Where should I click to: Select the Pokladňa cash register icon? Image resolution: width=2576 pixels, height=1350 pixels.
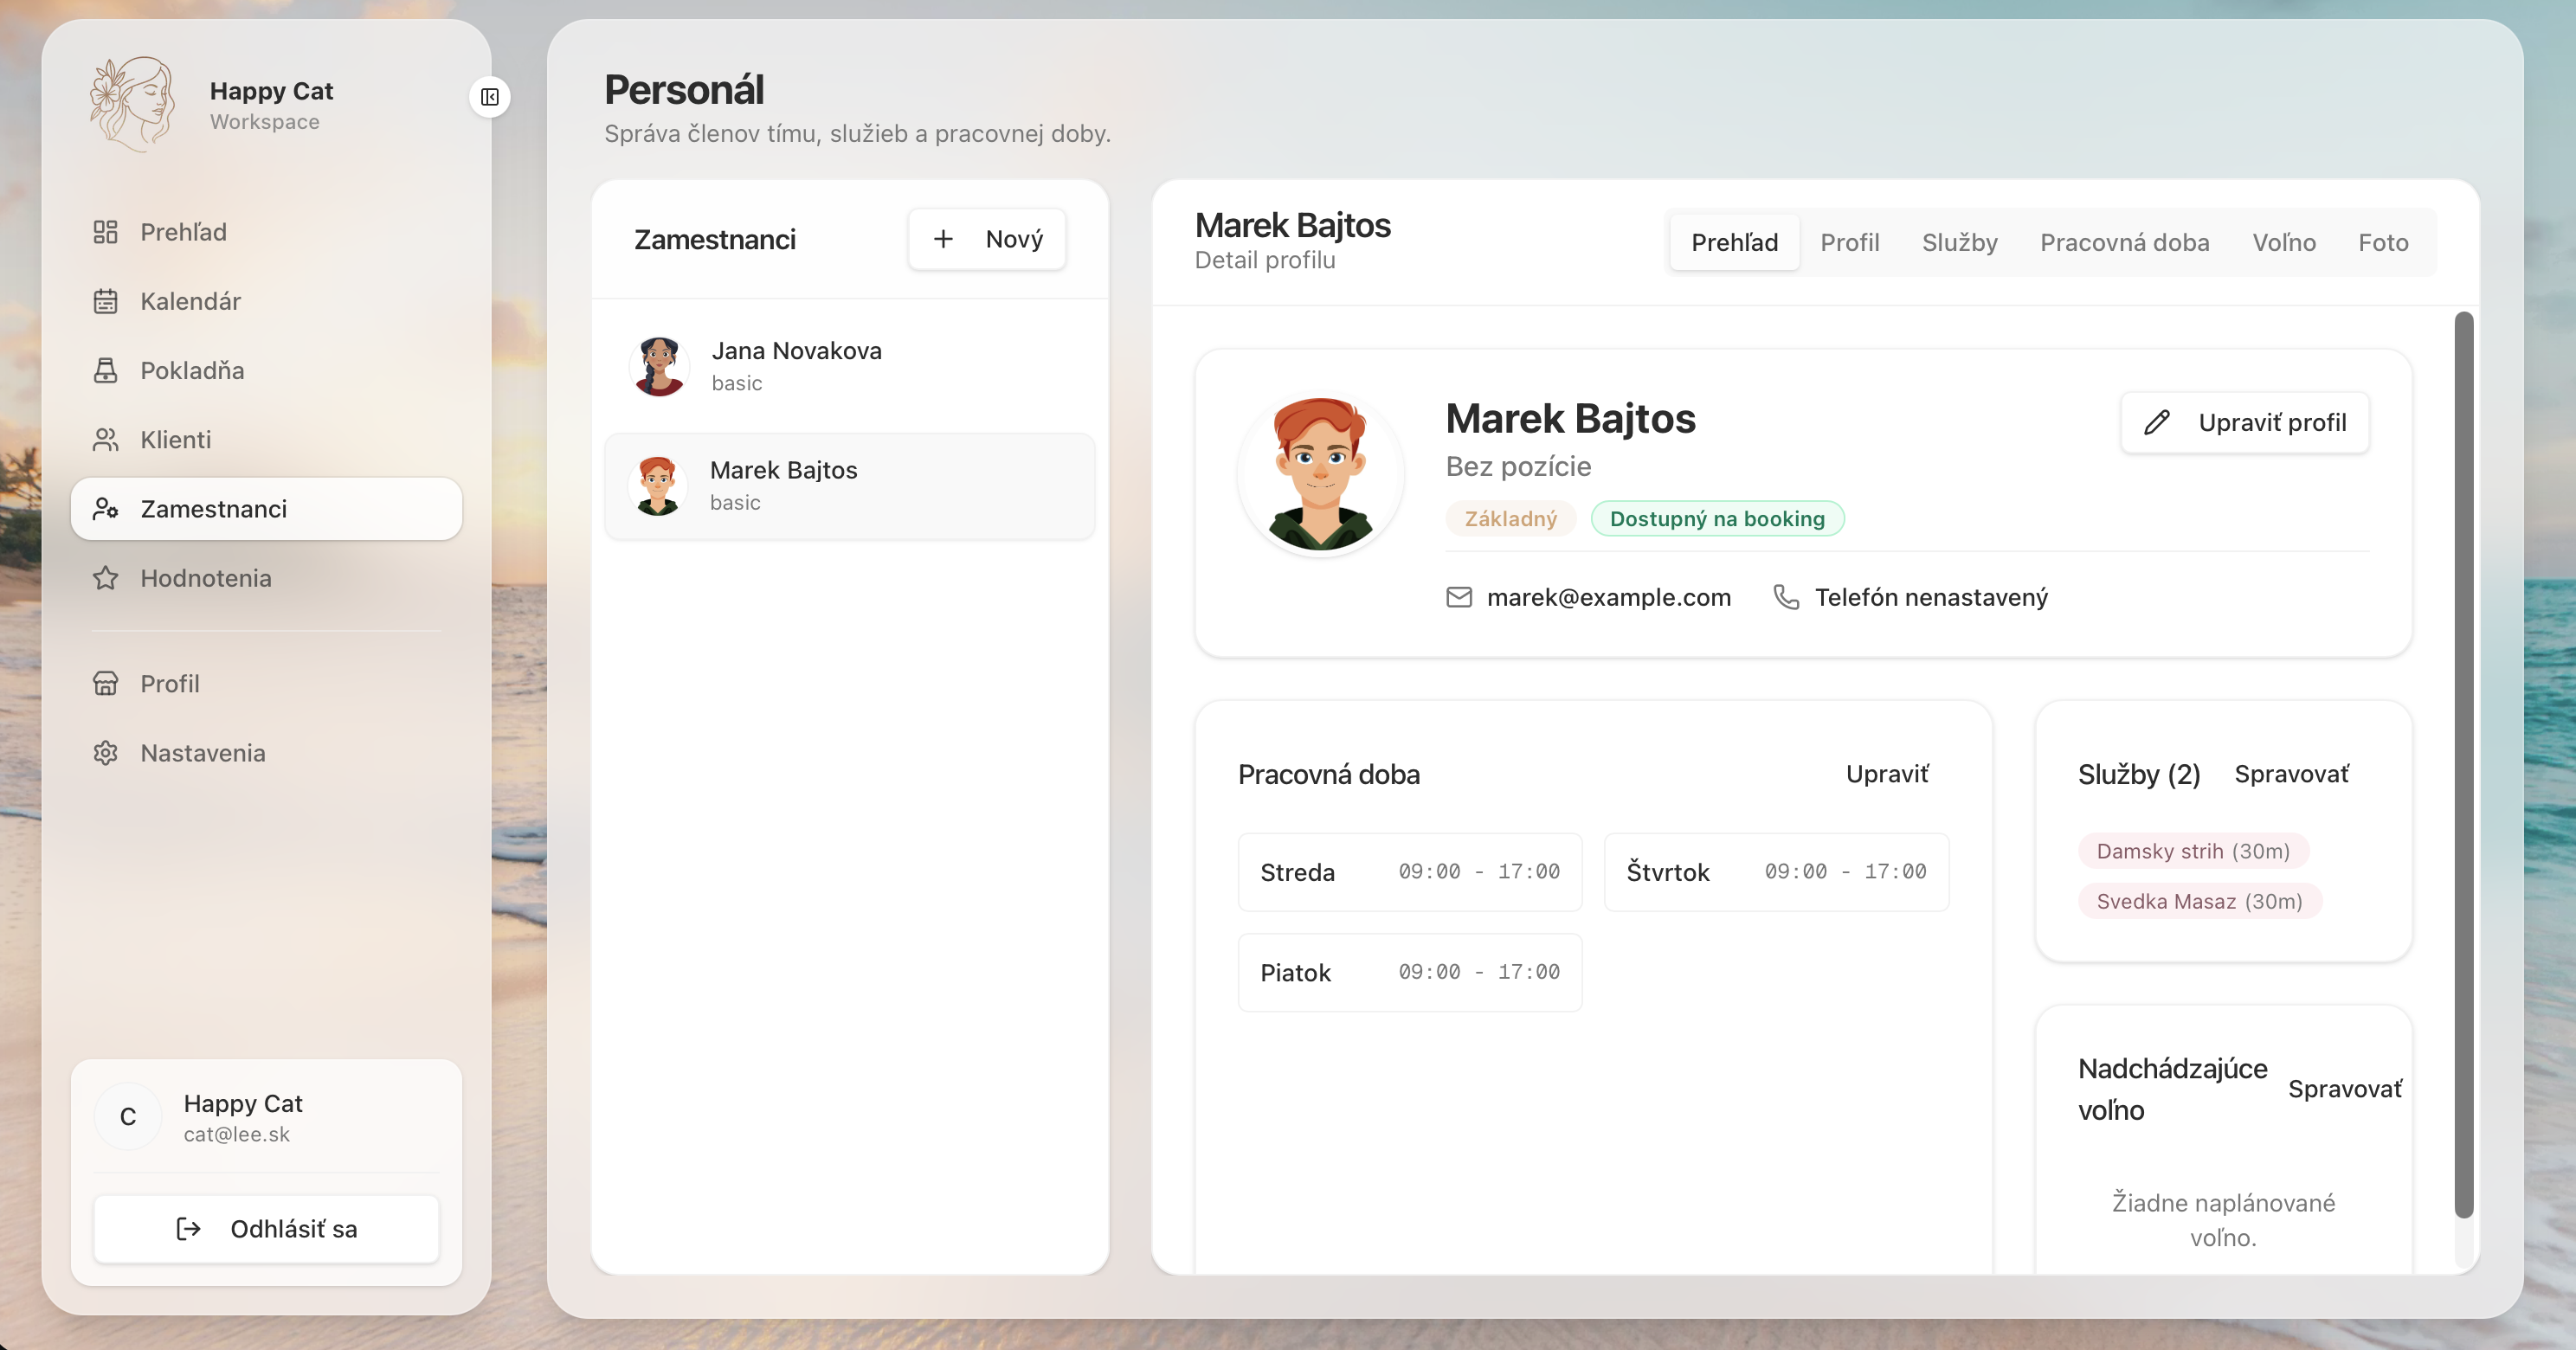106,370
